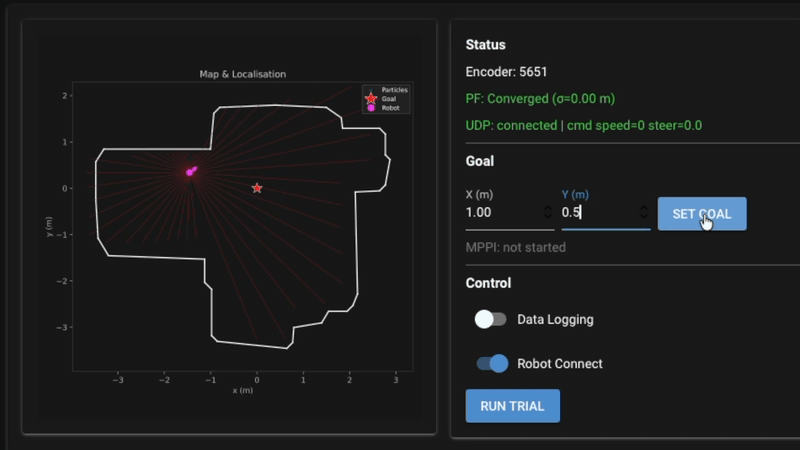800x450 pixels.
Task: Click the Map & Localisation plot title
Action: 243,74
